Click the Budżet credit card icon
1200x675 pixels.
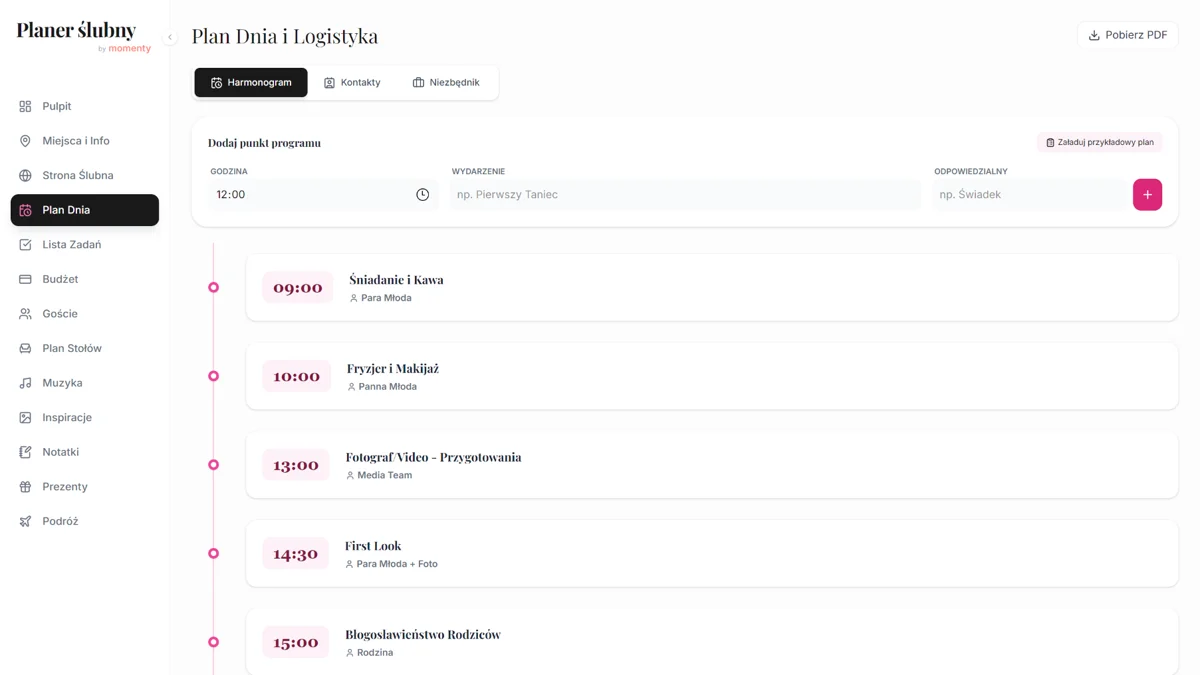(25, 279)
